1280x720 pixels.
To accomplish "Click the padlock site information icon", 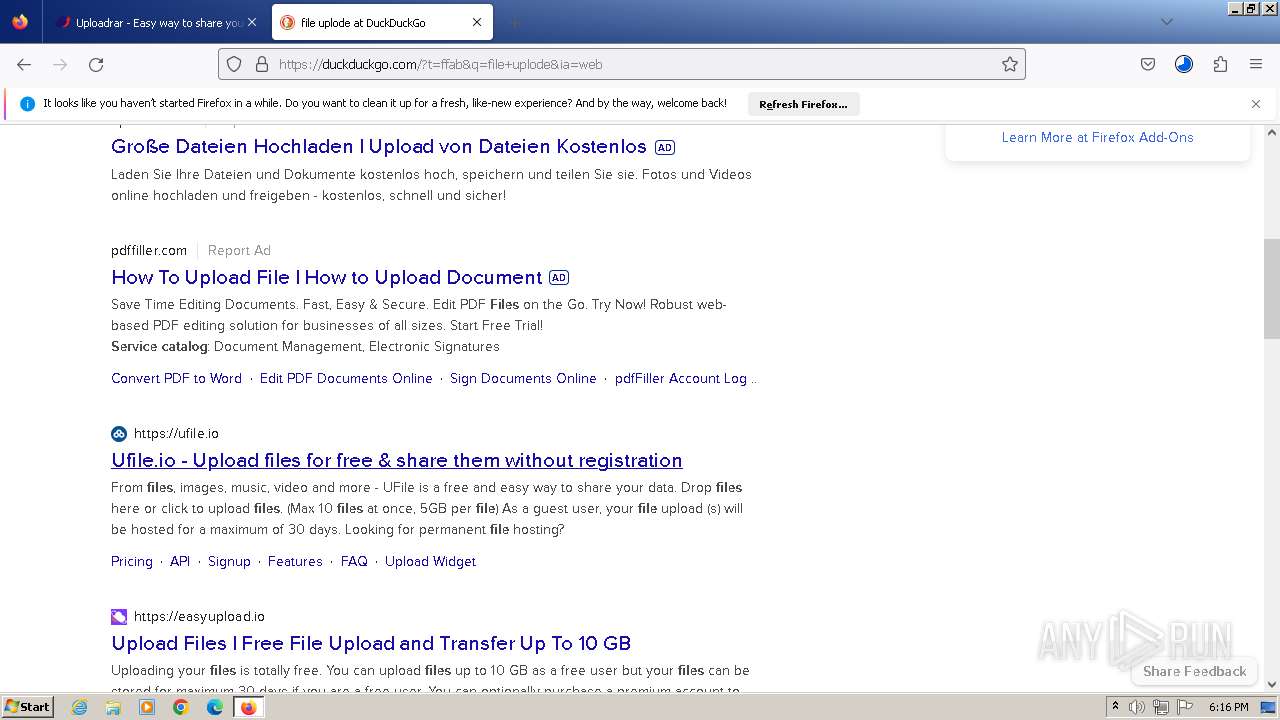I will click(x=262, y=64).
